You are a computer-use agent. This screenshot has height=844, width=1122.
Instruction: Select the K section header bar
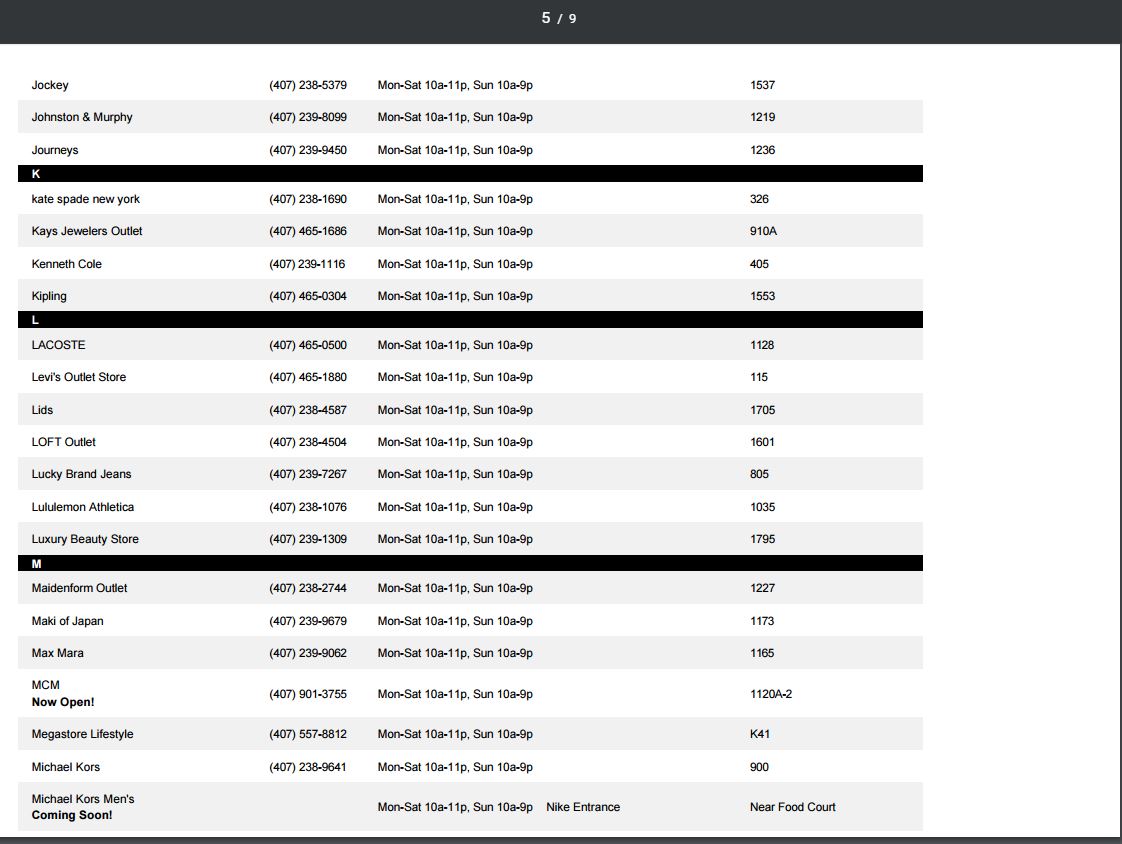click(x=470, y=174)
